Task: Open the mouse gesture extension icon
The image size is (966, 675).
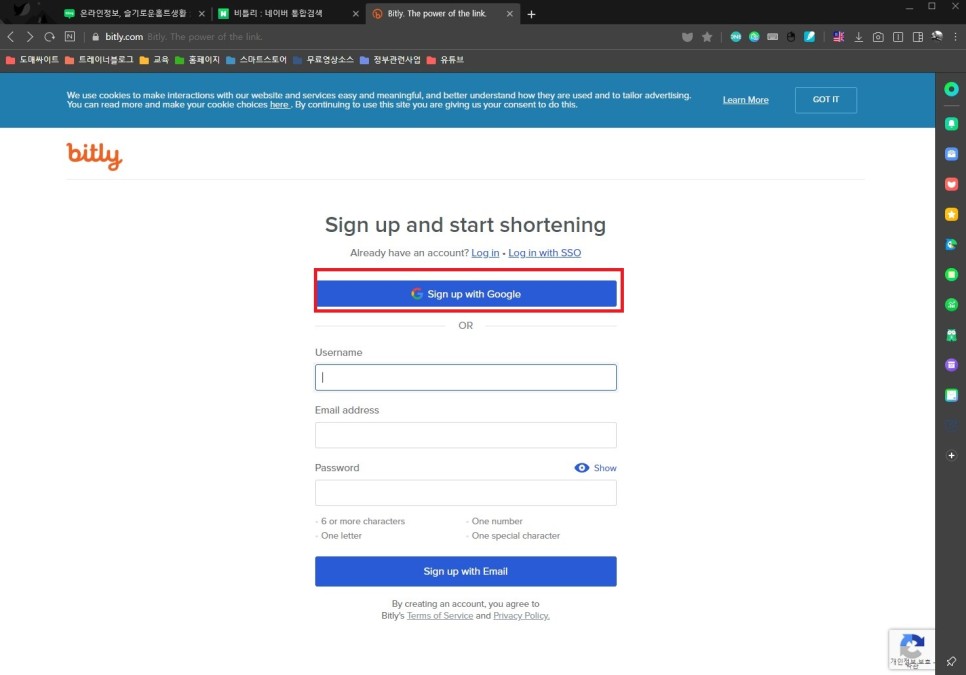Action: pos(791,37)
